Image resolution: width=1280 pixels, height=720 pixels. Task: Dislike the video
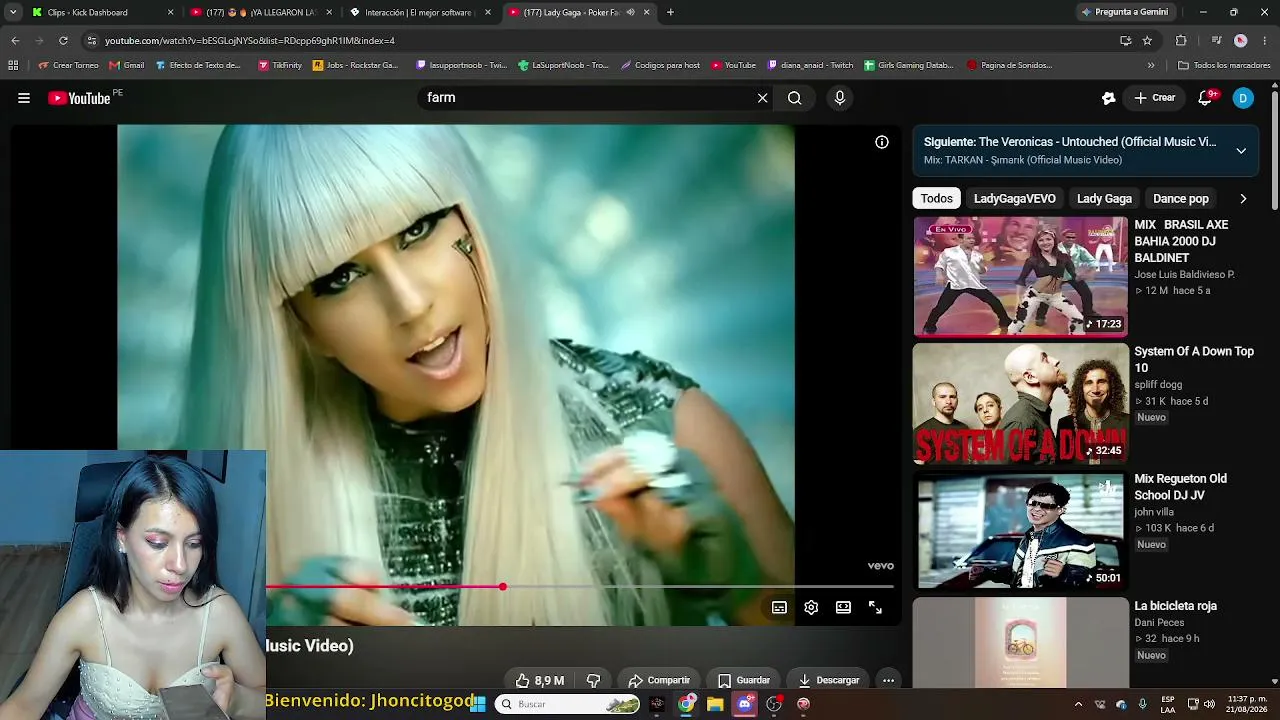[x=593, y=680]
